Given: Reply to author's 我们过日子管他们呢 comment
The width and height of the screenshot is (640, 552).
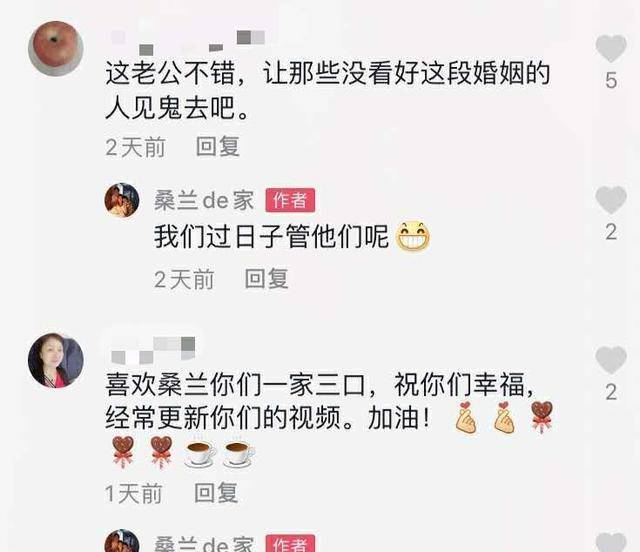Looking at the screenshot, I should coord(267,279).
